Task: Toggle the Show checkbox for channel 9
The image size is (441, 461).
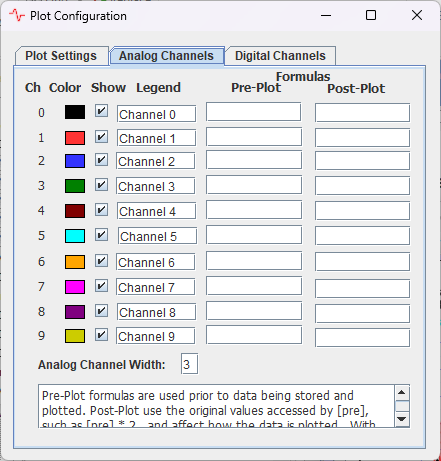Action: click(101, 334)
